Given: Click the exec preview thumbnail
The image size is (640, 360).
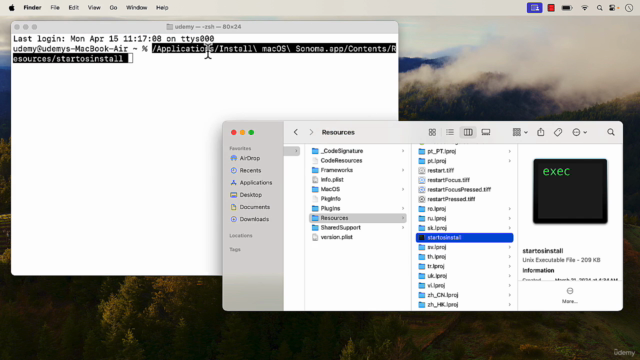Looking at the screenshot, I should (x=570, y=191).
